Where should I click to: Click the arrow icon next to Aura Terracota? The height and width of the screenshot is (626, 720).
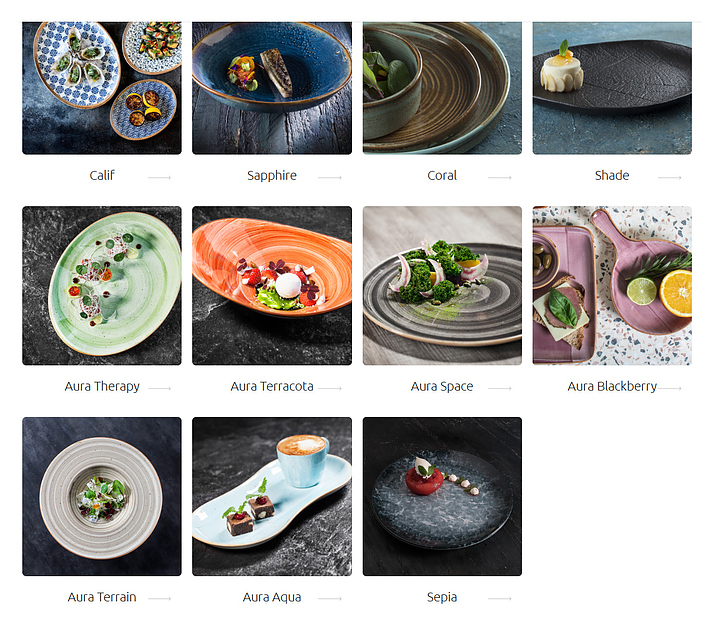pos(330,388)
